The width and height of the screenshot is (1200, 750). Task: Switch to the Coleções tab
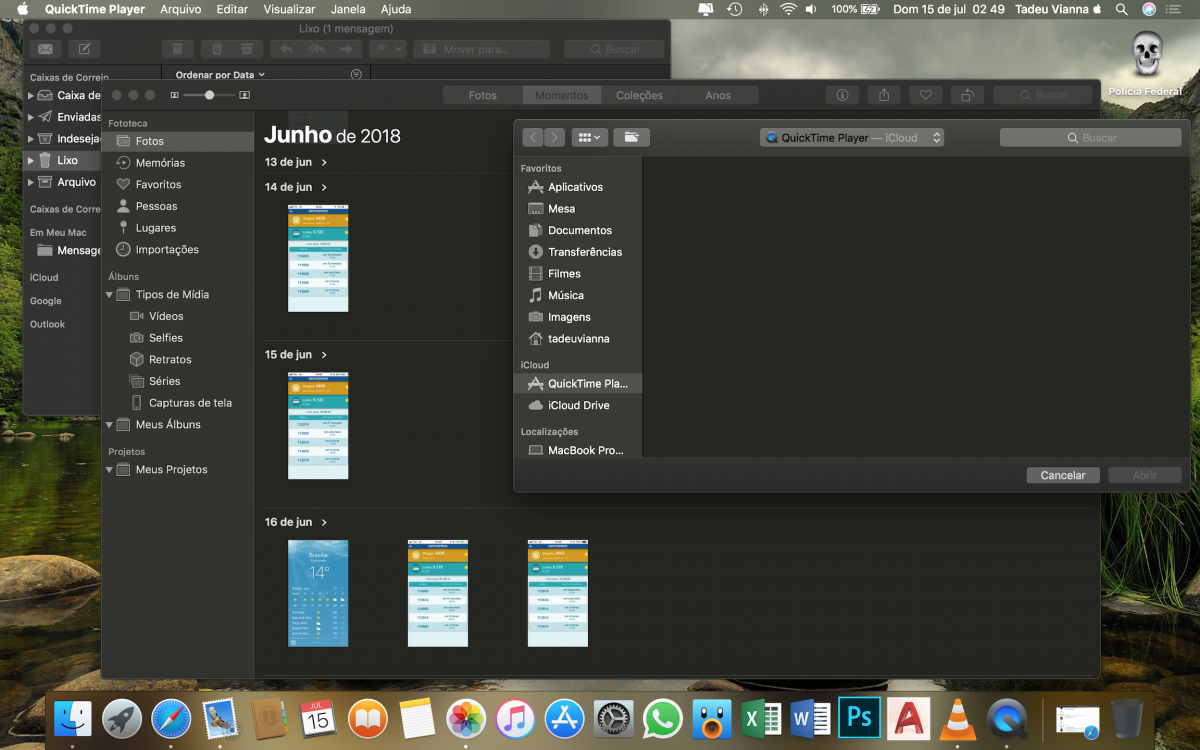coord(639,95)
